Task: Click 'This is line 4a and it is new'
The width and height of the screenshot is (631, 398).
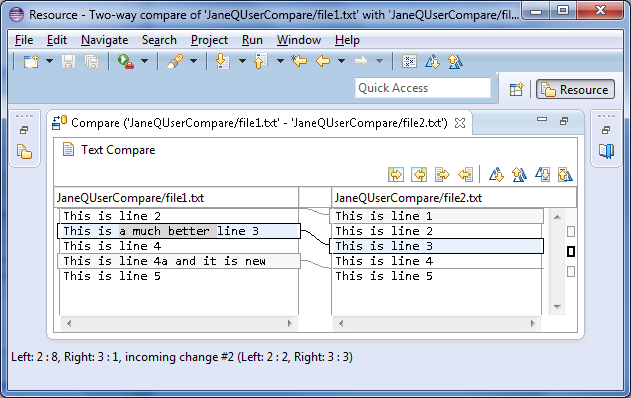Action: click(179, 261)
